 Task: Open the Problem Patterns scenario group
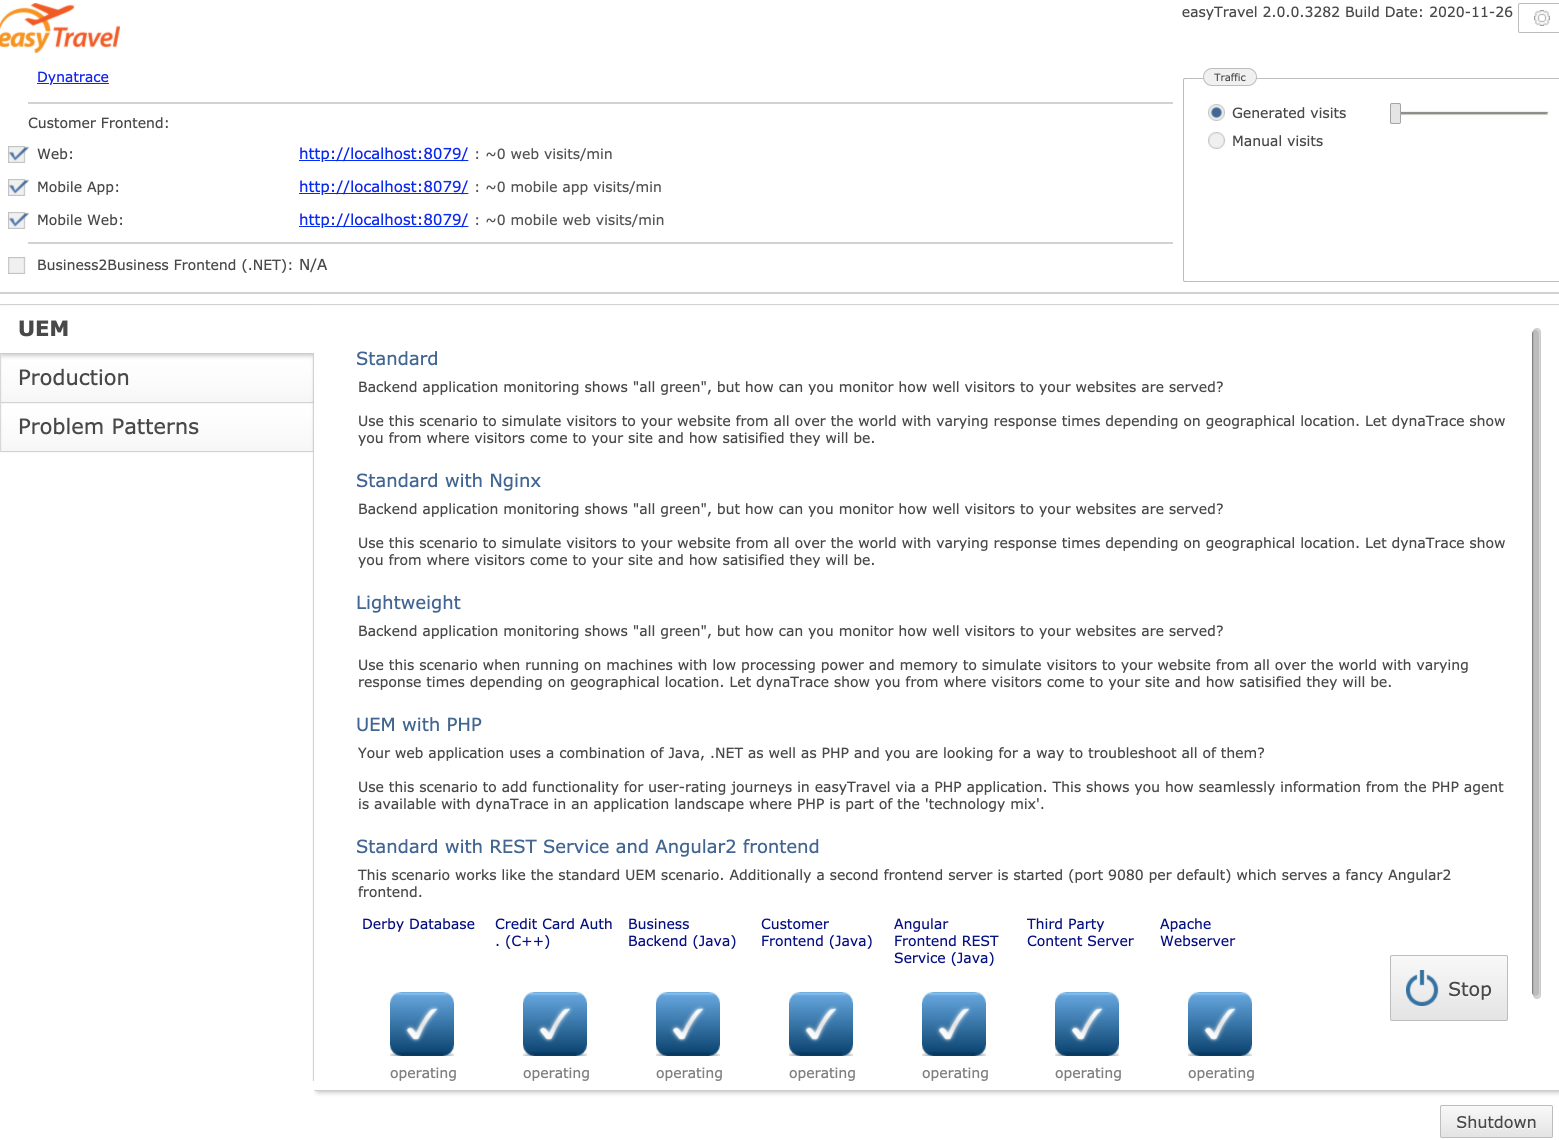point(157,427)
